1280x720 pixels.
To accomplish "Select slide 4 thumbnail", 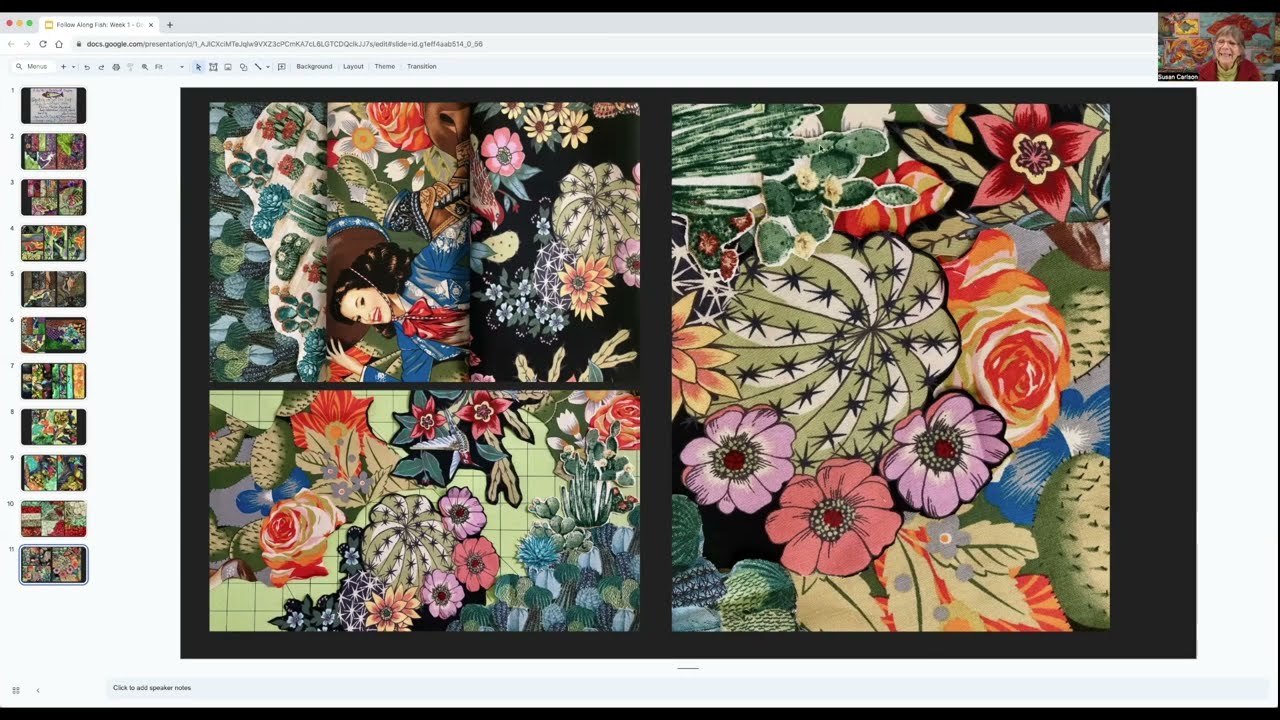I will click(54, 243).
